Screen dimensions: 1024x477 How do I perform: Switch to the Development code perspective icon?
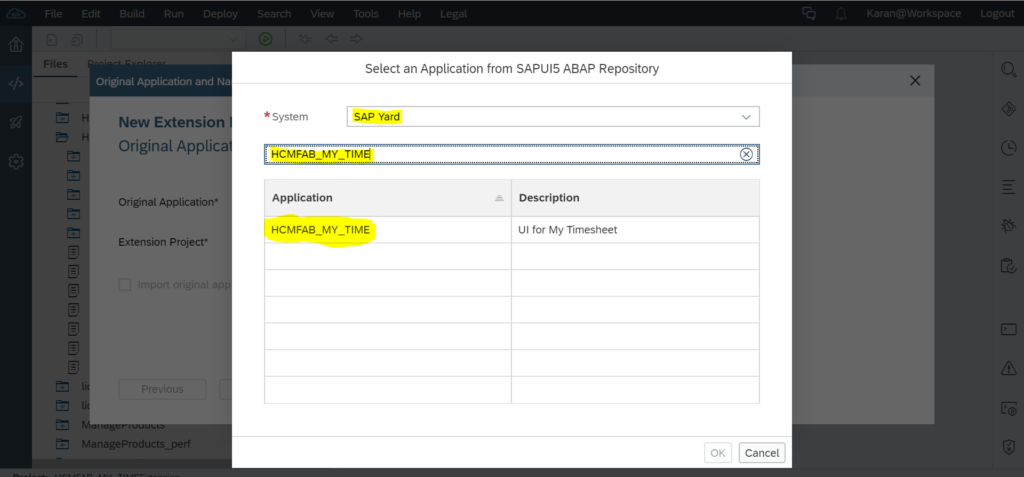pyautogui.click(x=16, y=84)
